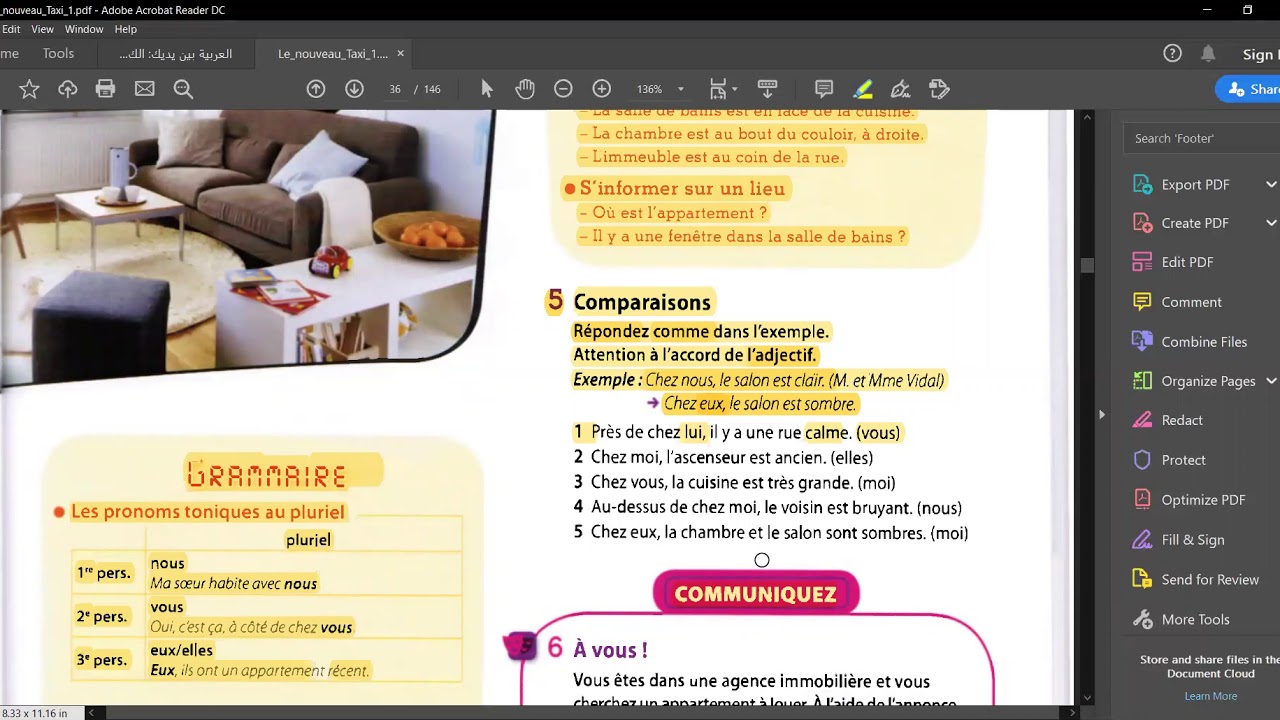The image size is (1280, 720).
Task: Open the Organize Pages tool
Action: tap(1208, 381)
